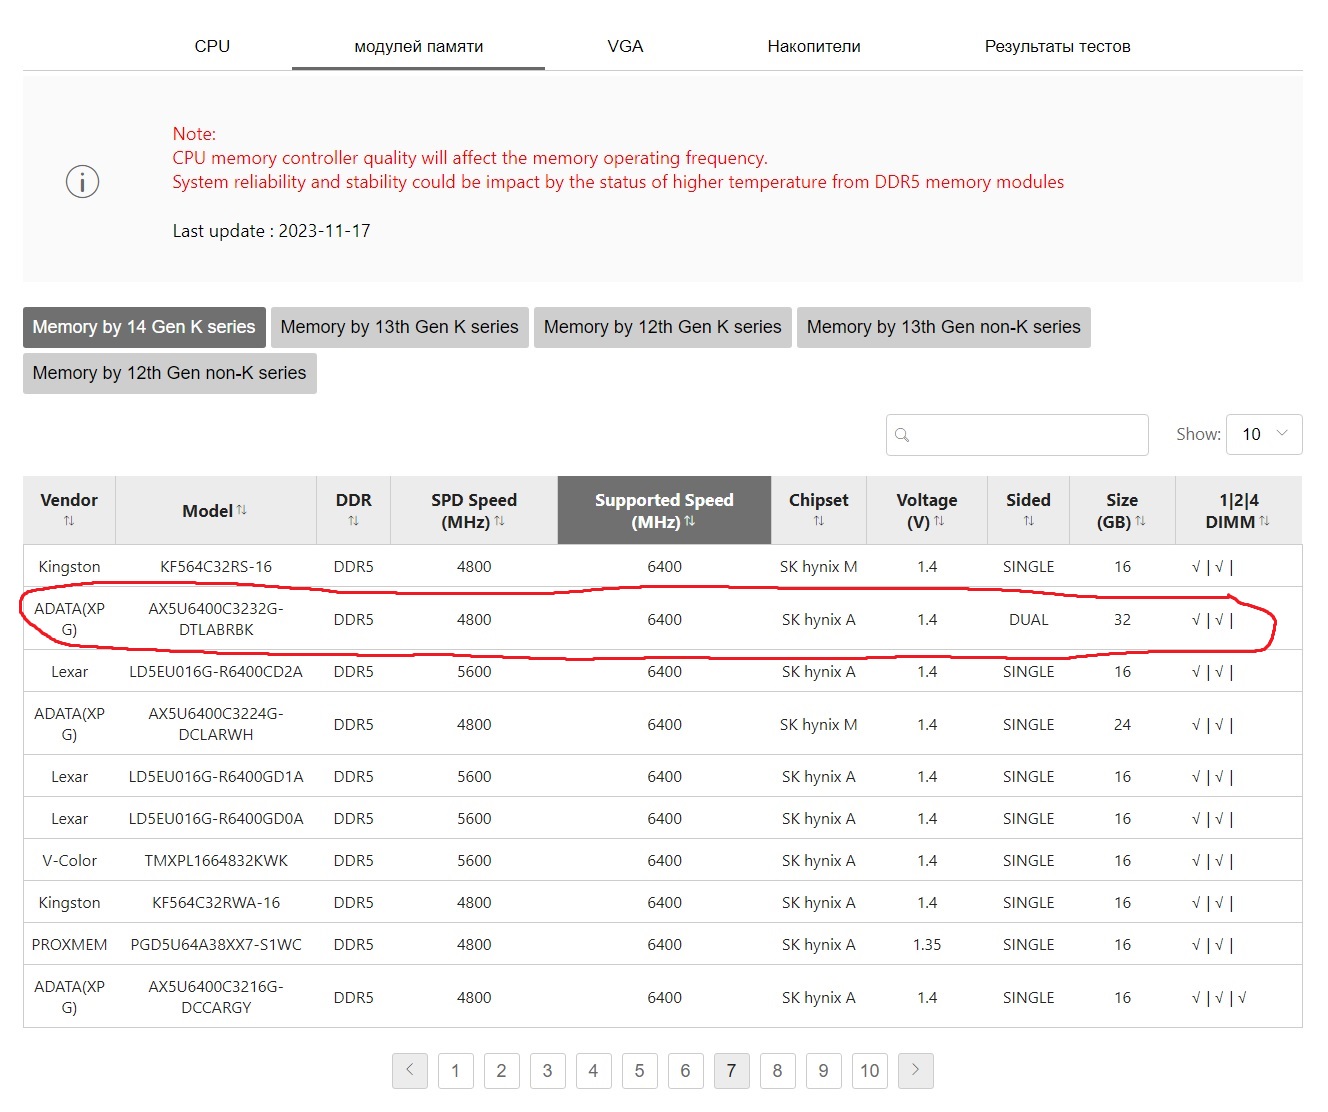The image size is (1328, 1112).
Task: Click the memory search input field
Action: (x=1017, y=434)
